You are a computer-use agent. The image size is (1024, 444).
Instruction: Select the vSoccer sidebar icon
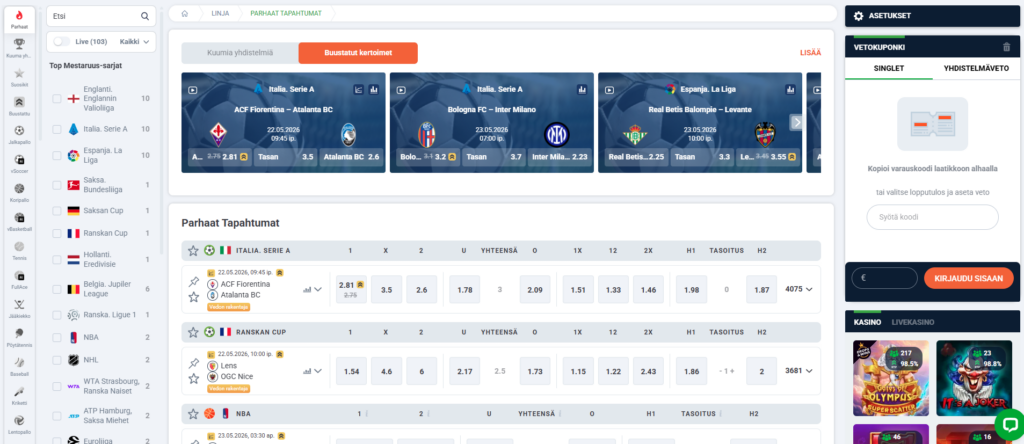click(x=19, y=159)
